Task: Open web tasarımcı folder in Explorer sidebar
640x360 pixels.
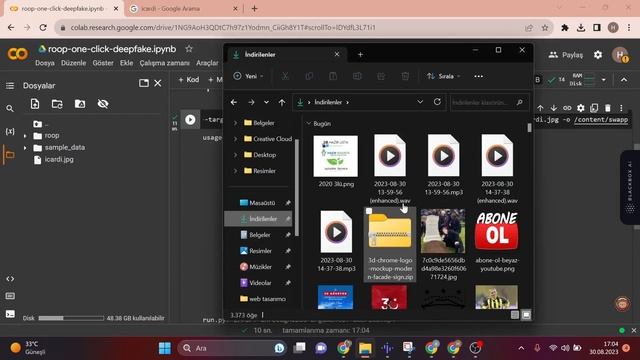Action: (x=262, y=299)
